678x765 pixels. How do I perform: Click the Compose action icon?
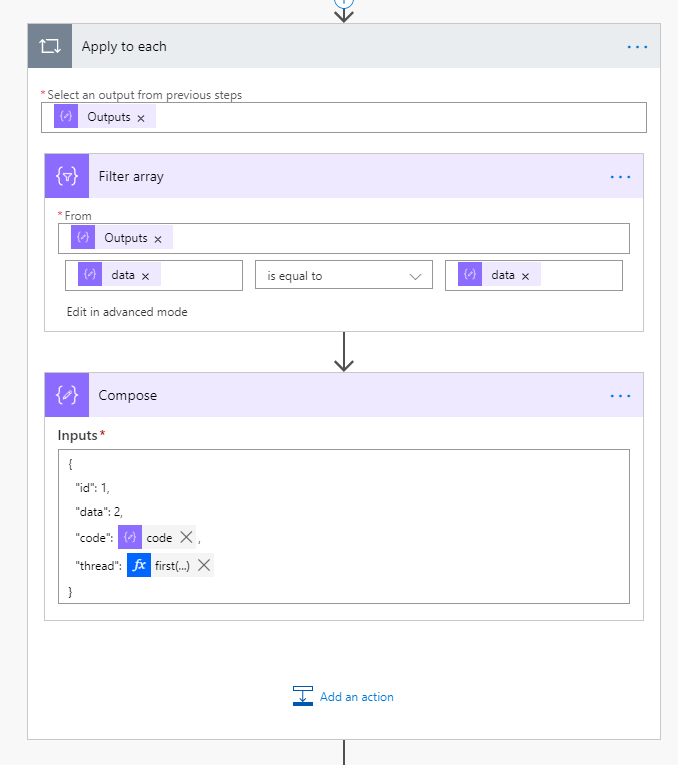67,395
